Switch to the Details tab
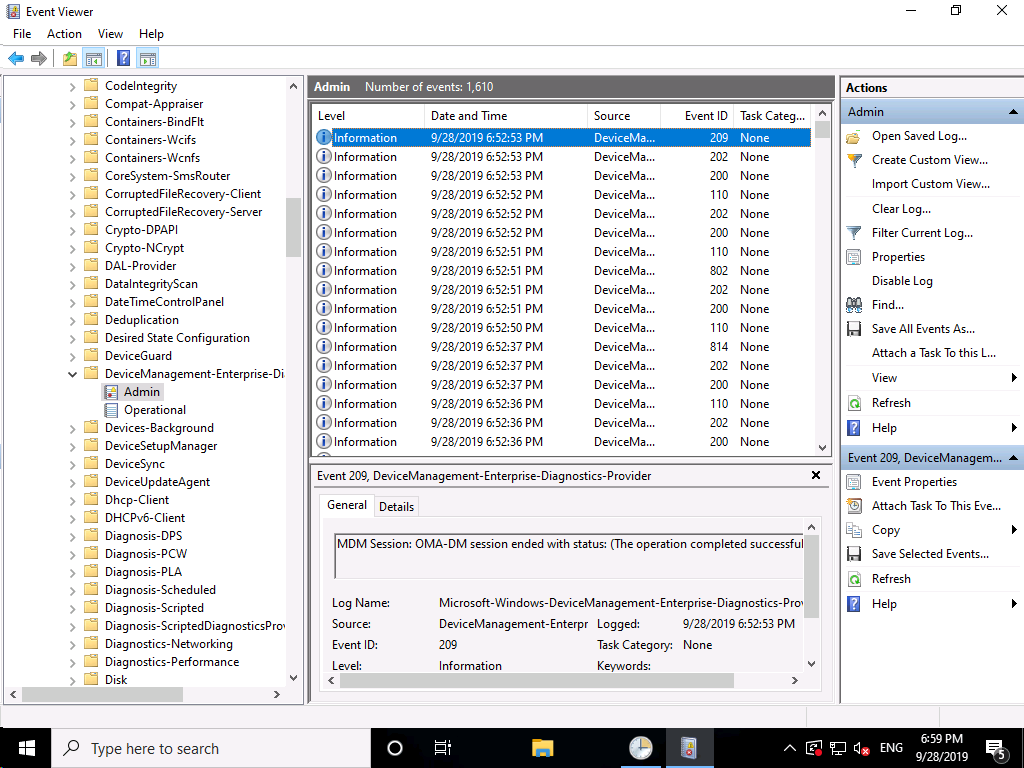Viewport: 1024px width, 768px height. tap(396, 507)
